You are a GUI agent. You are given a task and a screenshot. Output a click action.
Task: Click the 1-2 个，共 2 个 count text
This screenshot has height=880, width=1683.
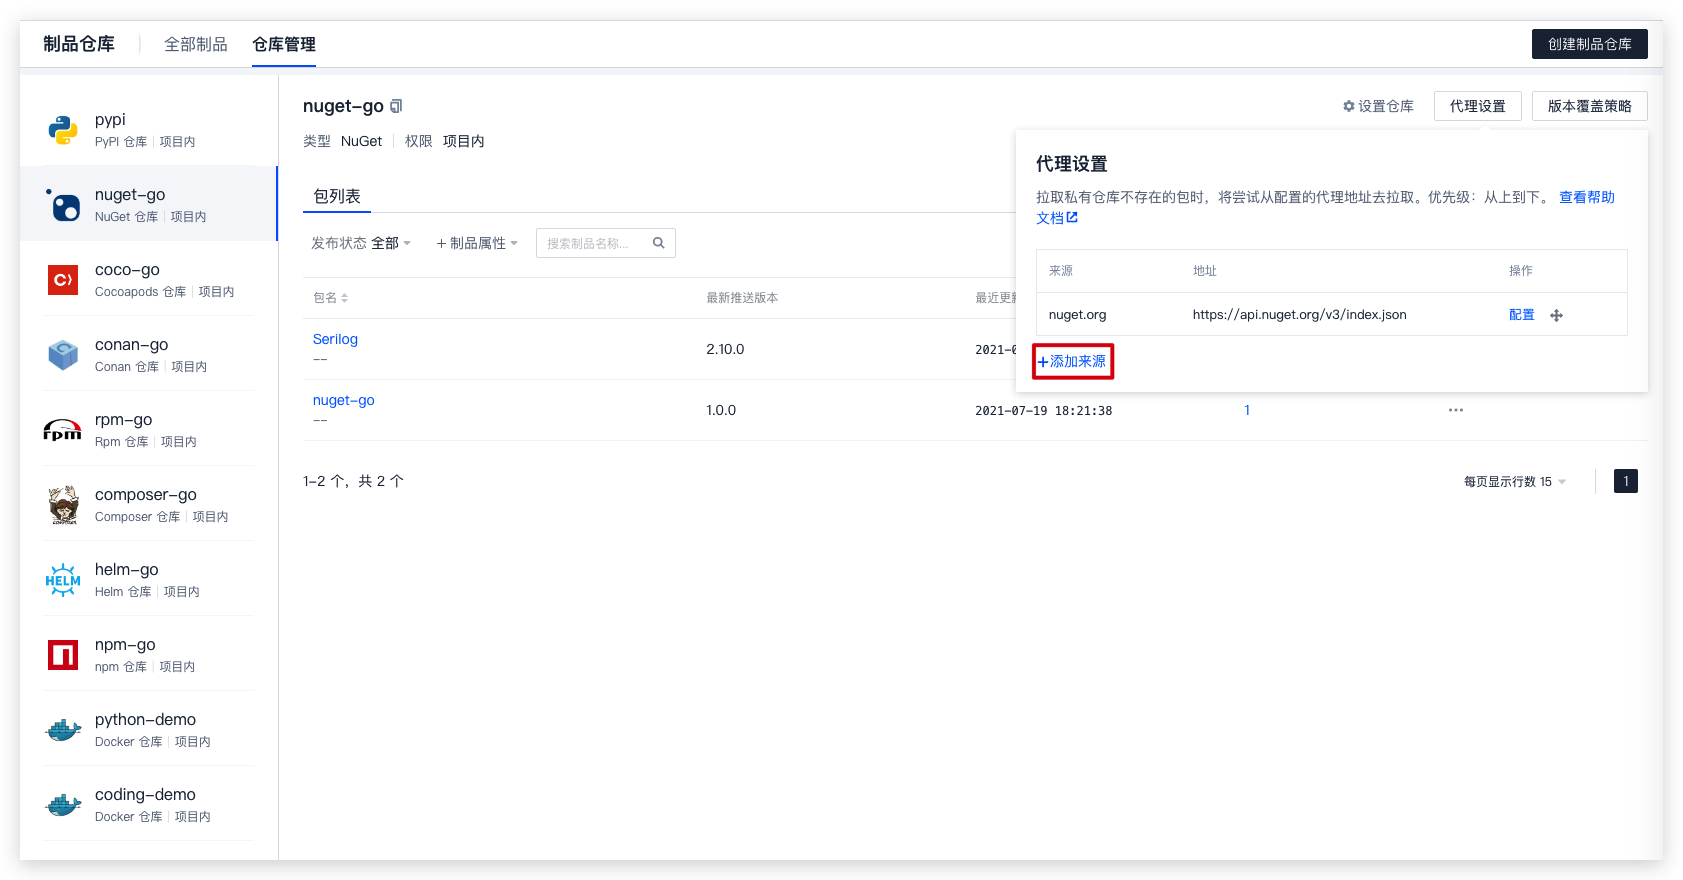[x=353, y=481]
